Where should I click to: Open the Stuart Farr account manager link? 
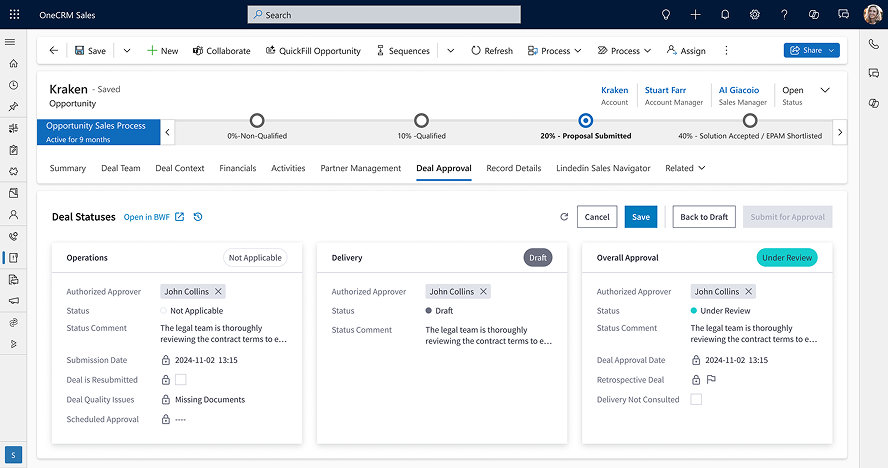click(665, 90)
